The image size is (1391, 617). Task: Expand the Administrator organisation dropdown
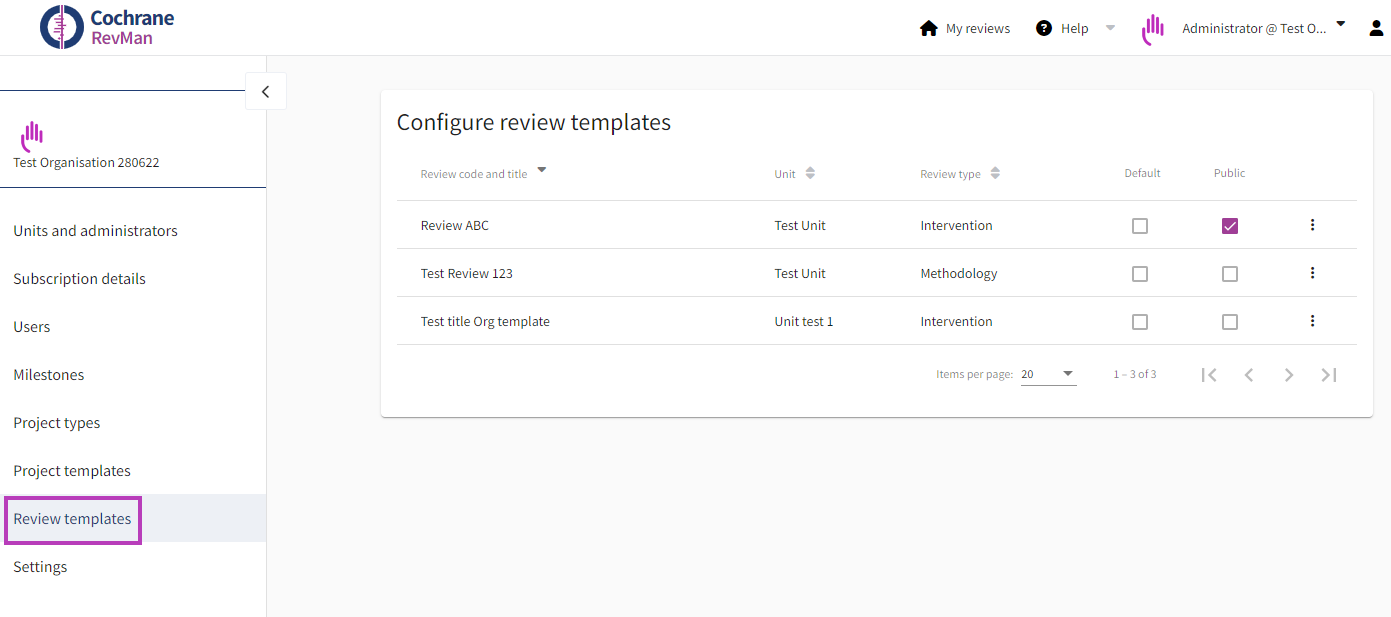coord(1341,25)
